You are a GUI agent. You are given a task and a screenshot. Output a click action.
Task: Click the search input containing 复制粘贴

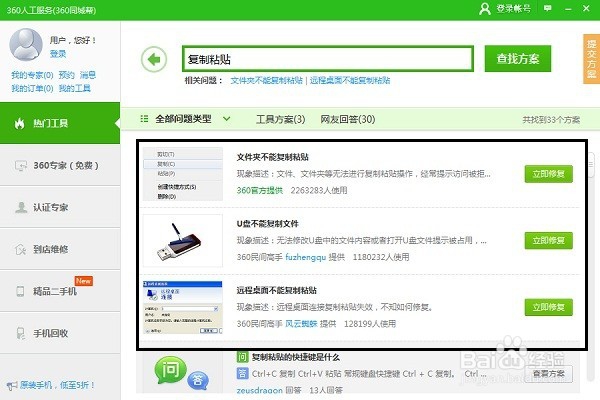coord(328,59)
